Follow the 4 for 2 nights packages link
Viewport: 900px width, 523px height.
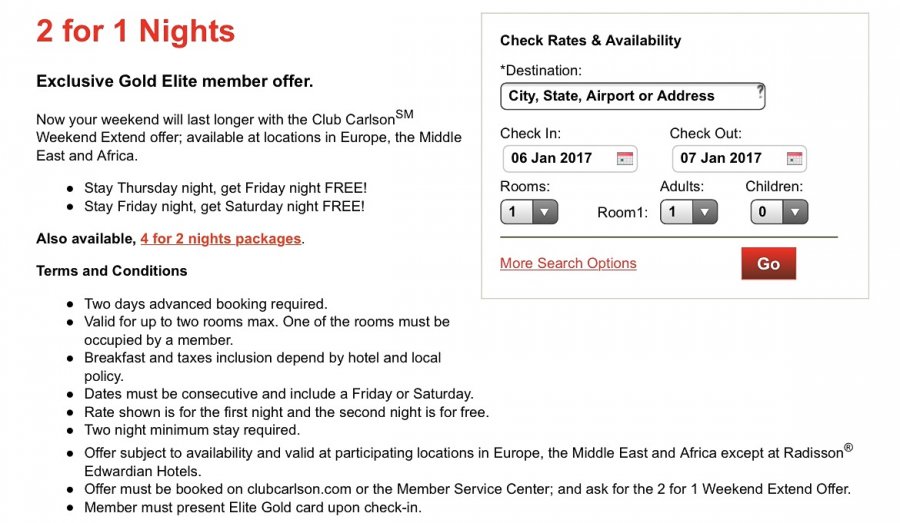pos(220,239)
